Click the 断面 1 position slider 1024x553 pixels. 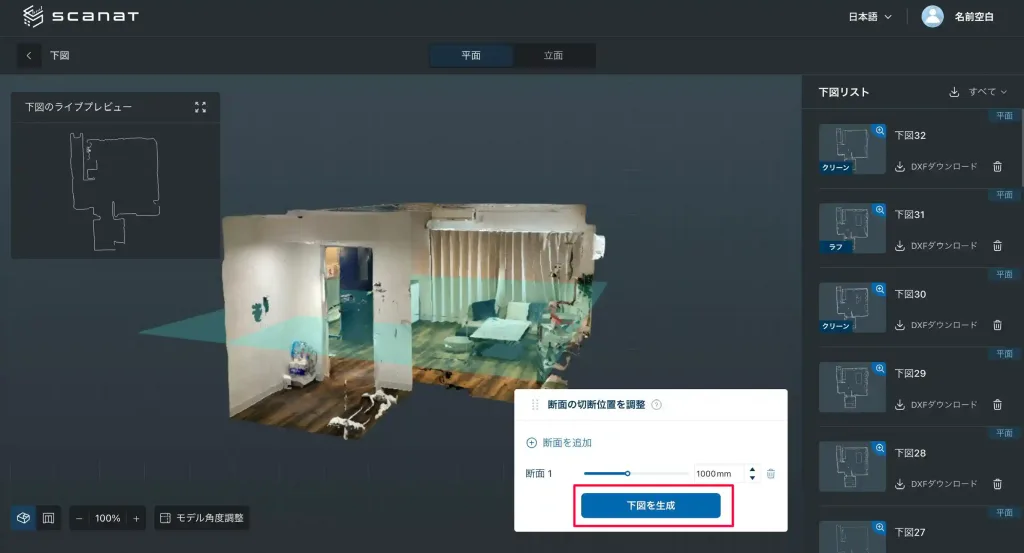(627, 474)
